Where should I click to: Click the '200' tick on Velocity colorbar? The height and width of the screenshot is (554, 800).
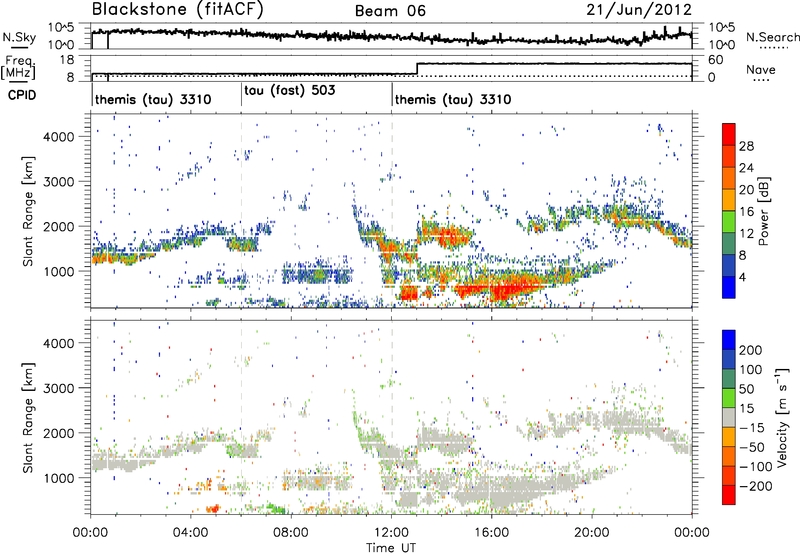[x=751, y=350]
